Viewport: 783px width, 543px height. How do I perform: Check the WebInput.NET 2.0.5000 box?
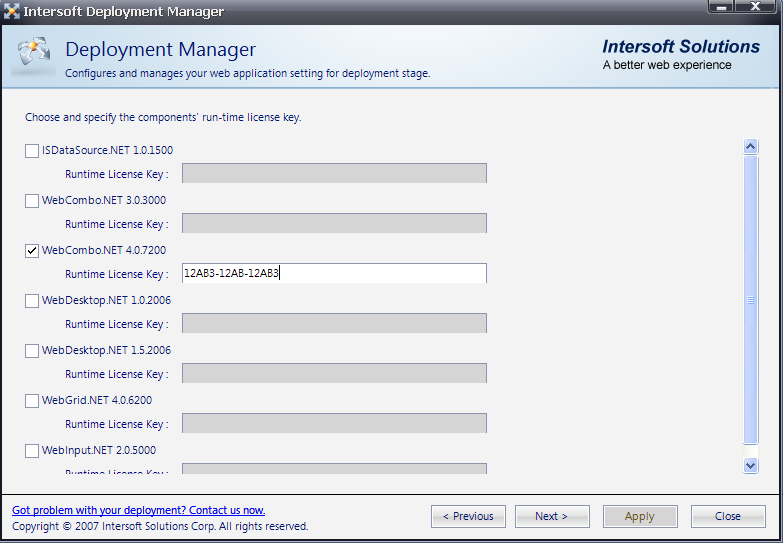32,451
